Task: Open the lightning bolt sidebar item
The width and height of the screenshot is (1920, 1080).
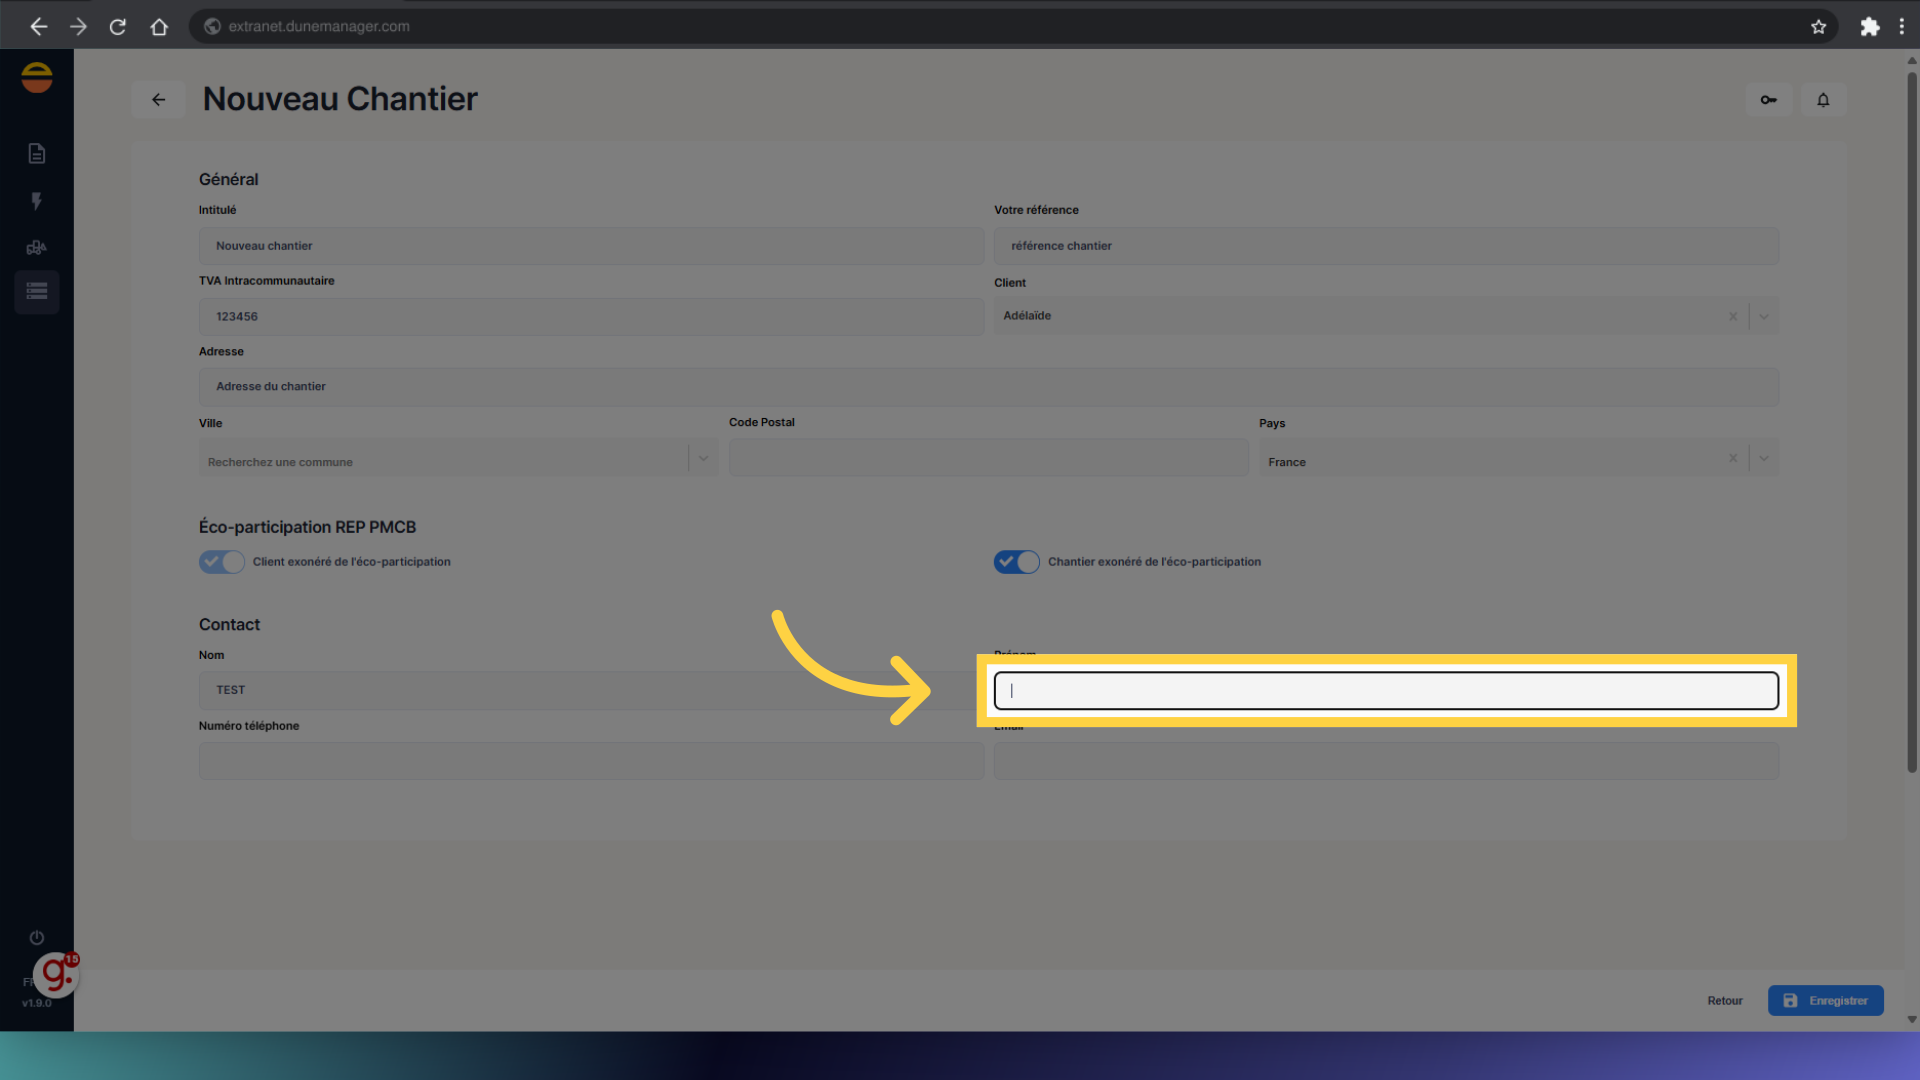Action: tap(37, 201)
